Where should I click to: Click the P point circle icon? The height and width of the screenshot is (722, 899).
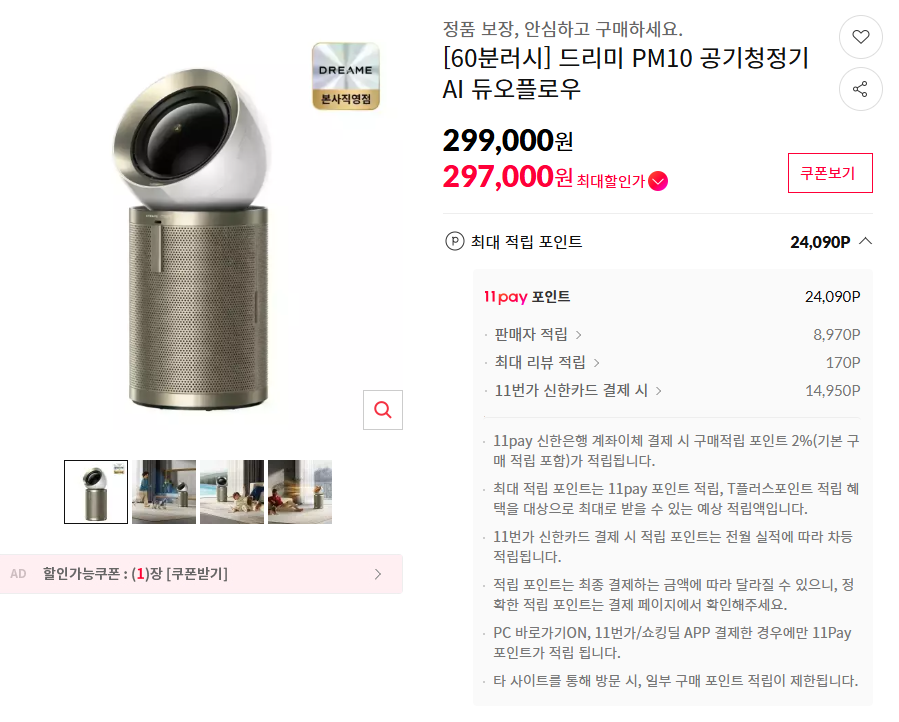(x=455, y=241)
